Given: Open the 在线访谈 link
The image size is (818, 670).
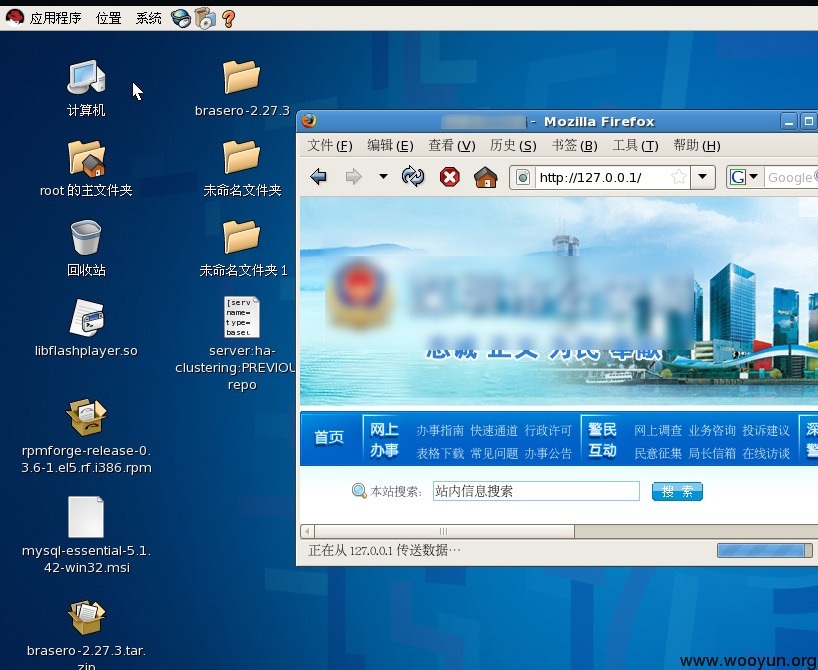Looking at the screenshot, I should coord(766,453).
